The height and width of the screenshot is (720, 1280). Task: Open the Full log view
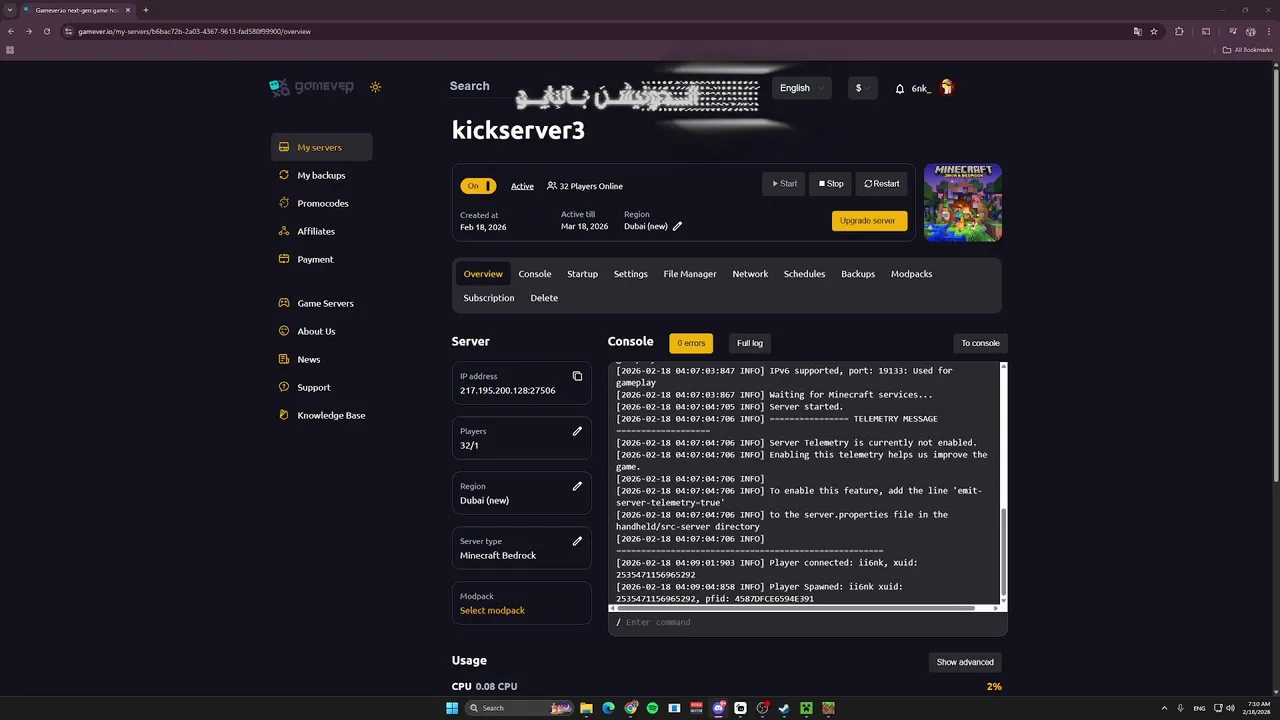point(750,343)
